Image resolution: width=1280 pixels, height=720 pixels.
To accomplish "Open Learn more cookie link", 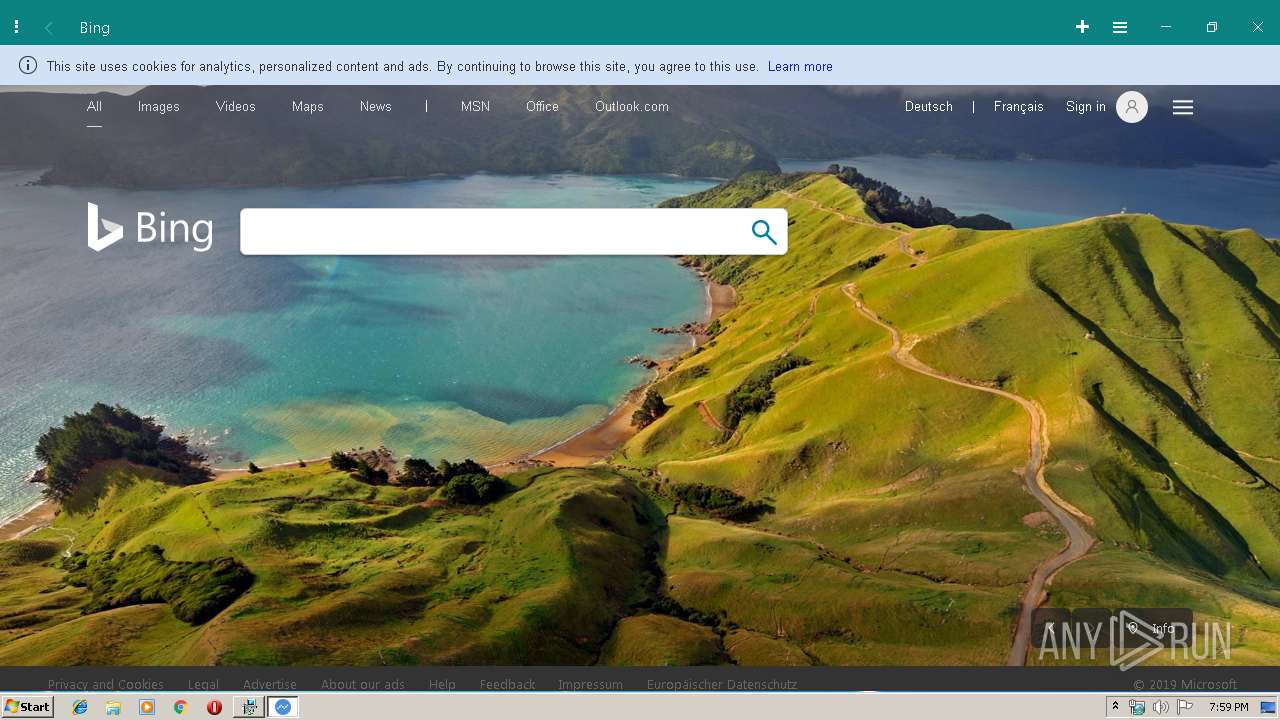I will (x=800, y=67).
